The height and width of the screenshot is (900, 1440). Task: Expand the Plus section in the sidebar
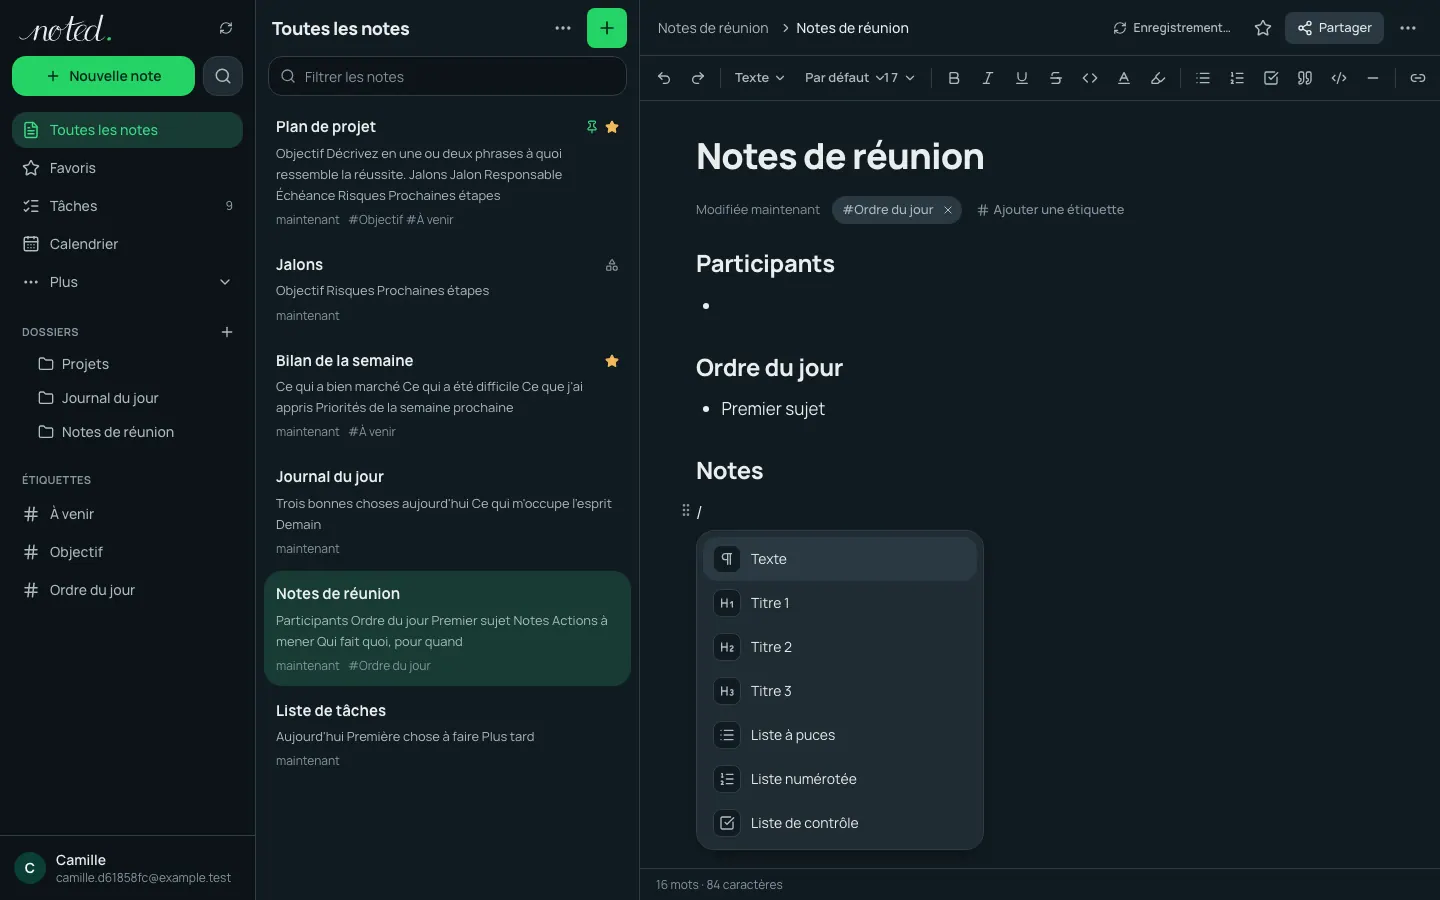click(x=127, y=282)
